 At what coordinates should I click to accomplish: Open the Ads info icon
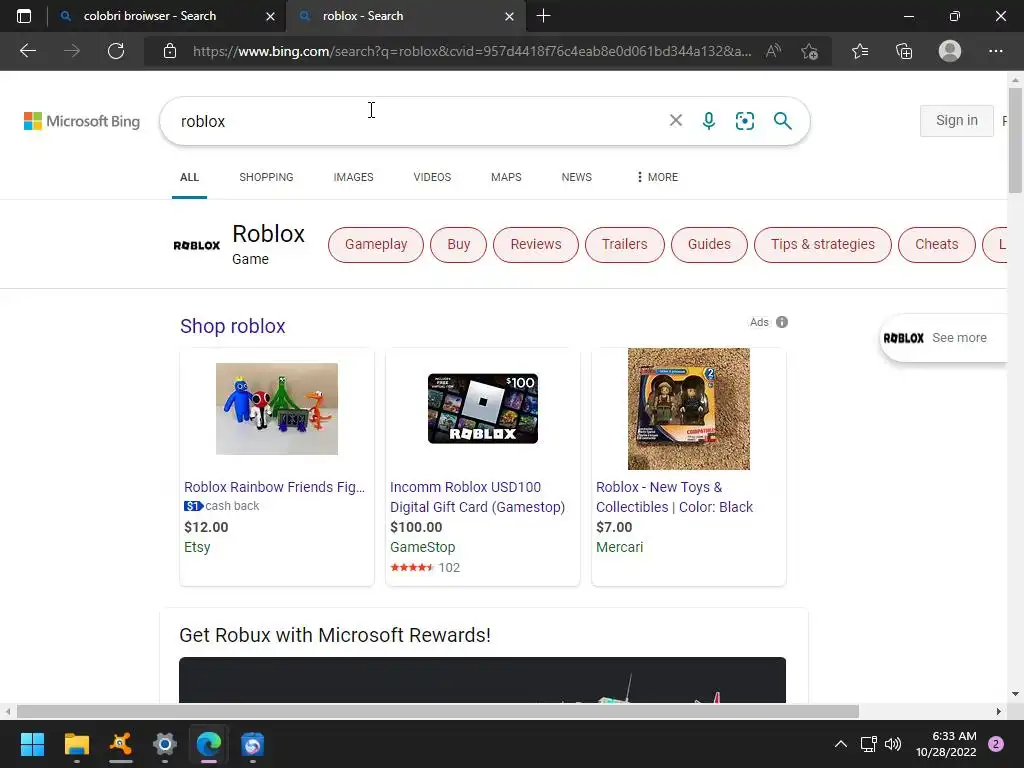click(782, 322)
